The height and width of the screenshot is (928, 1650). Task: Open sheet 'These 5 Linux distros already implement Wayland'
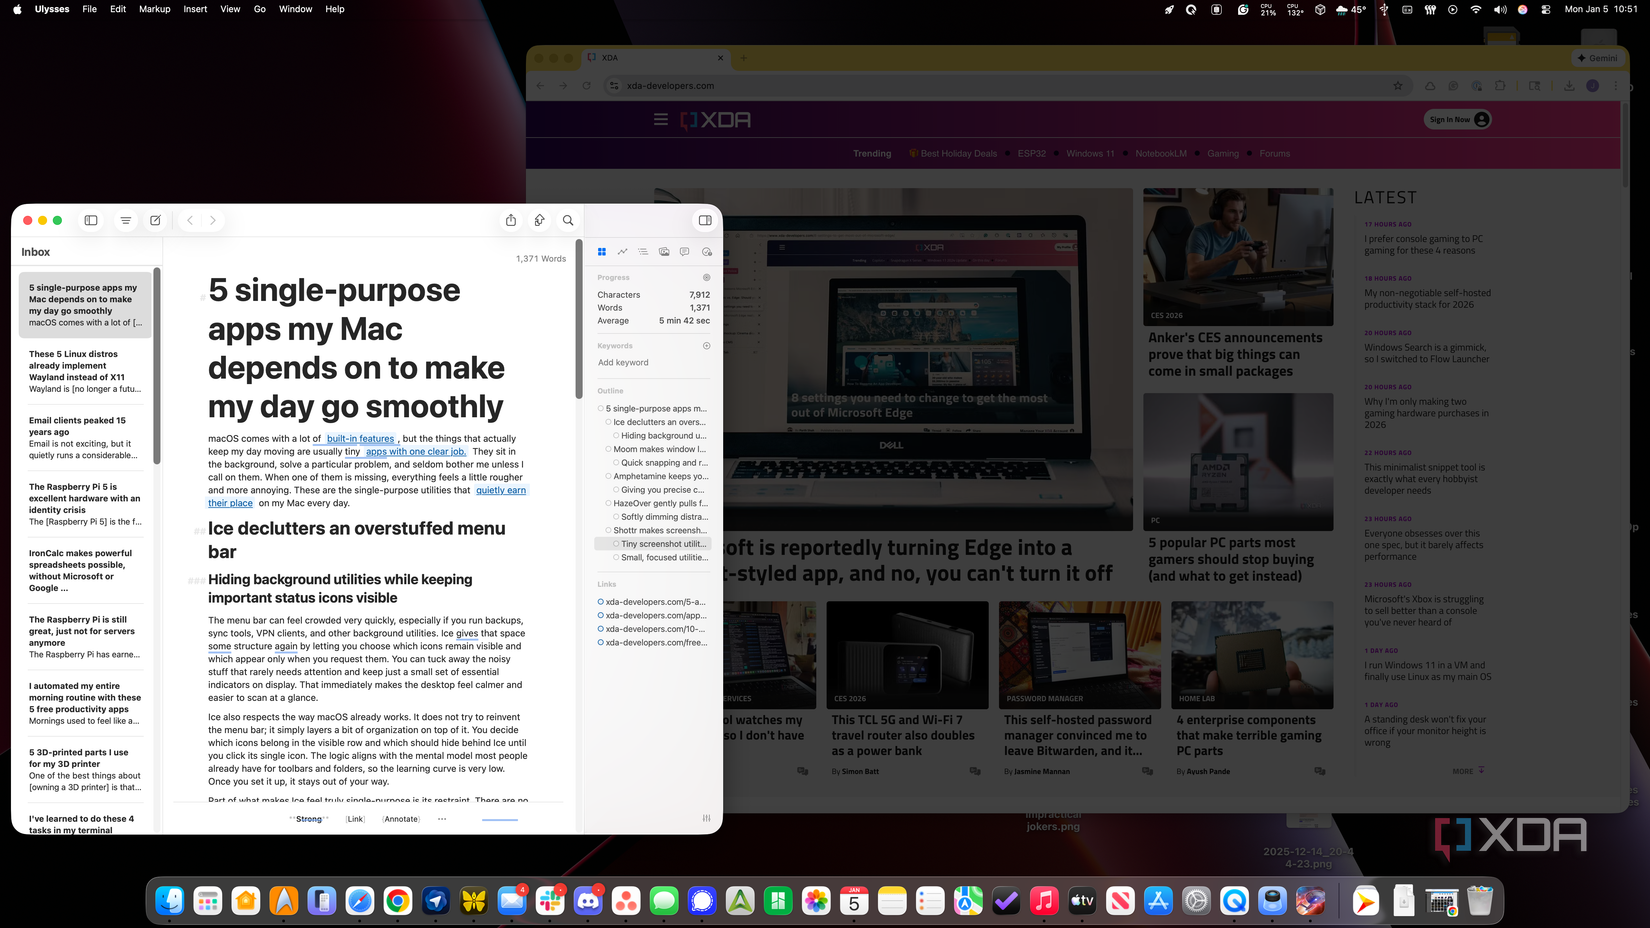[85, 371]
